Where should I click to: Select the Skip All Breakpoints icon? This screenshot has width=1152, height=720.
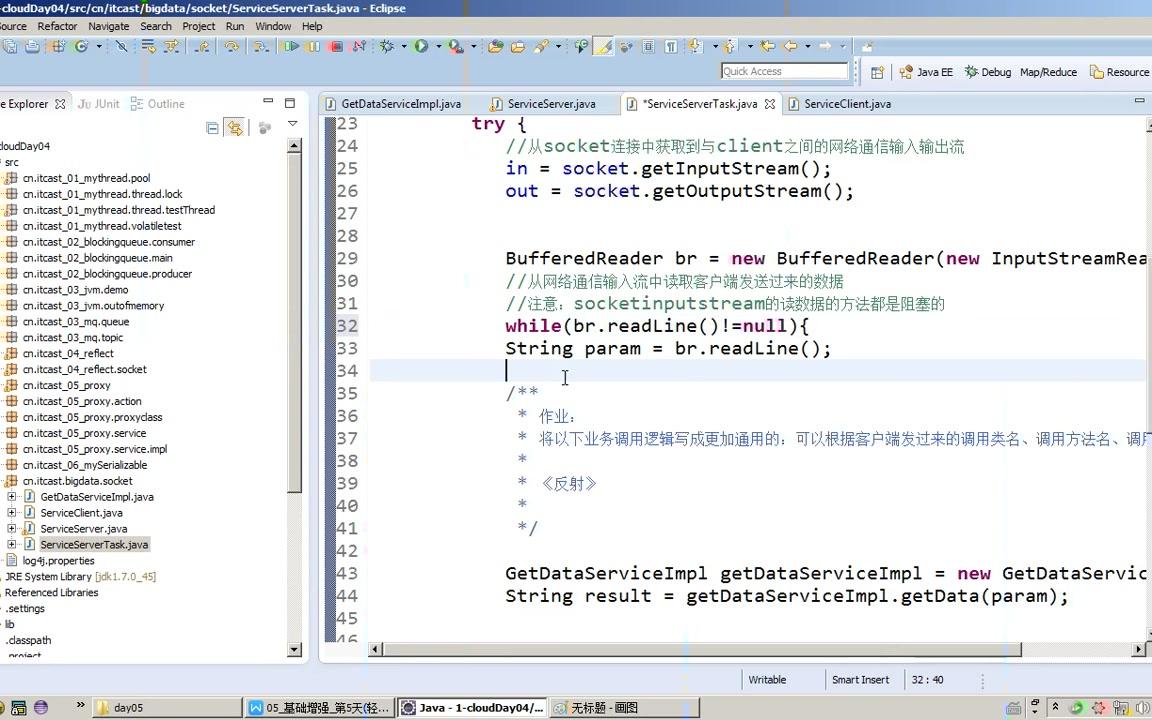click(x=121, y=47)
